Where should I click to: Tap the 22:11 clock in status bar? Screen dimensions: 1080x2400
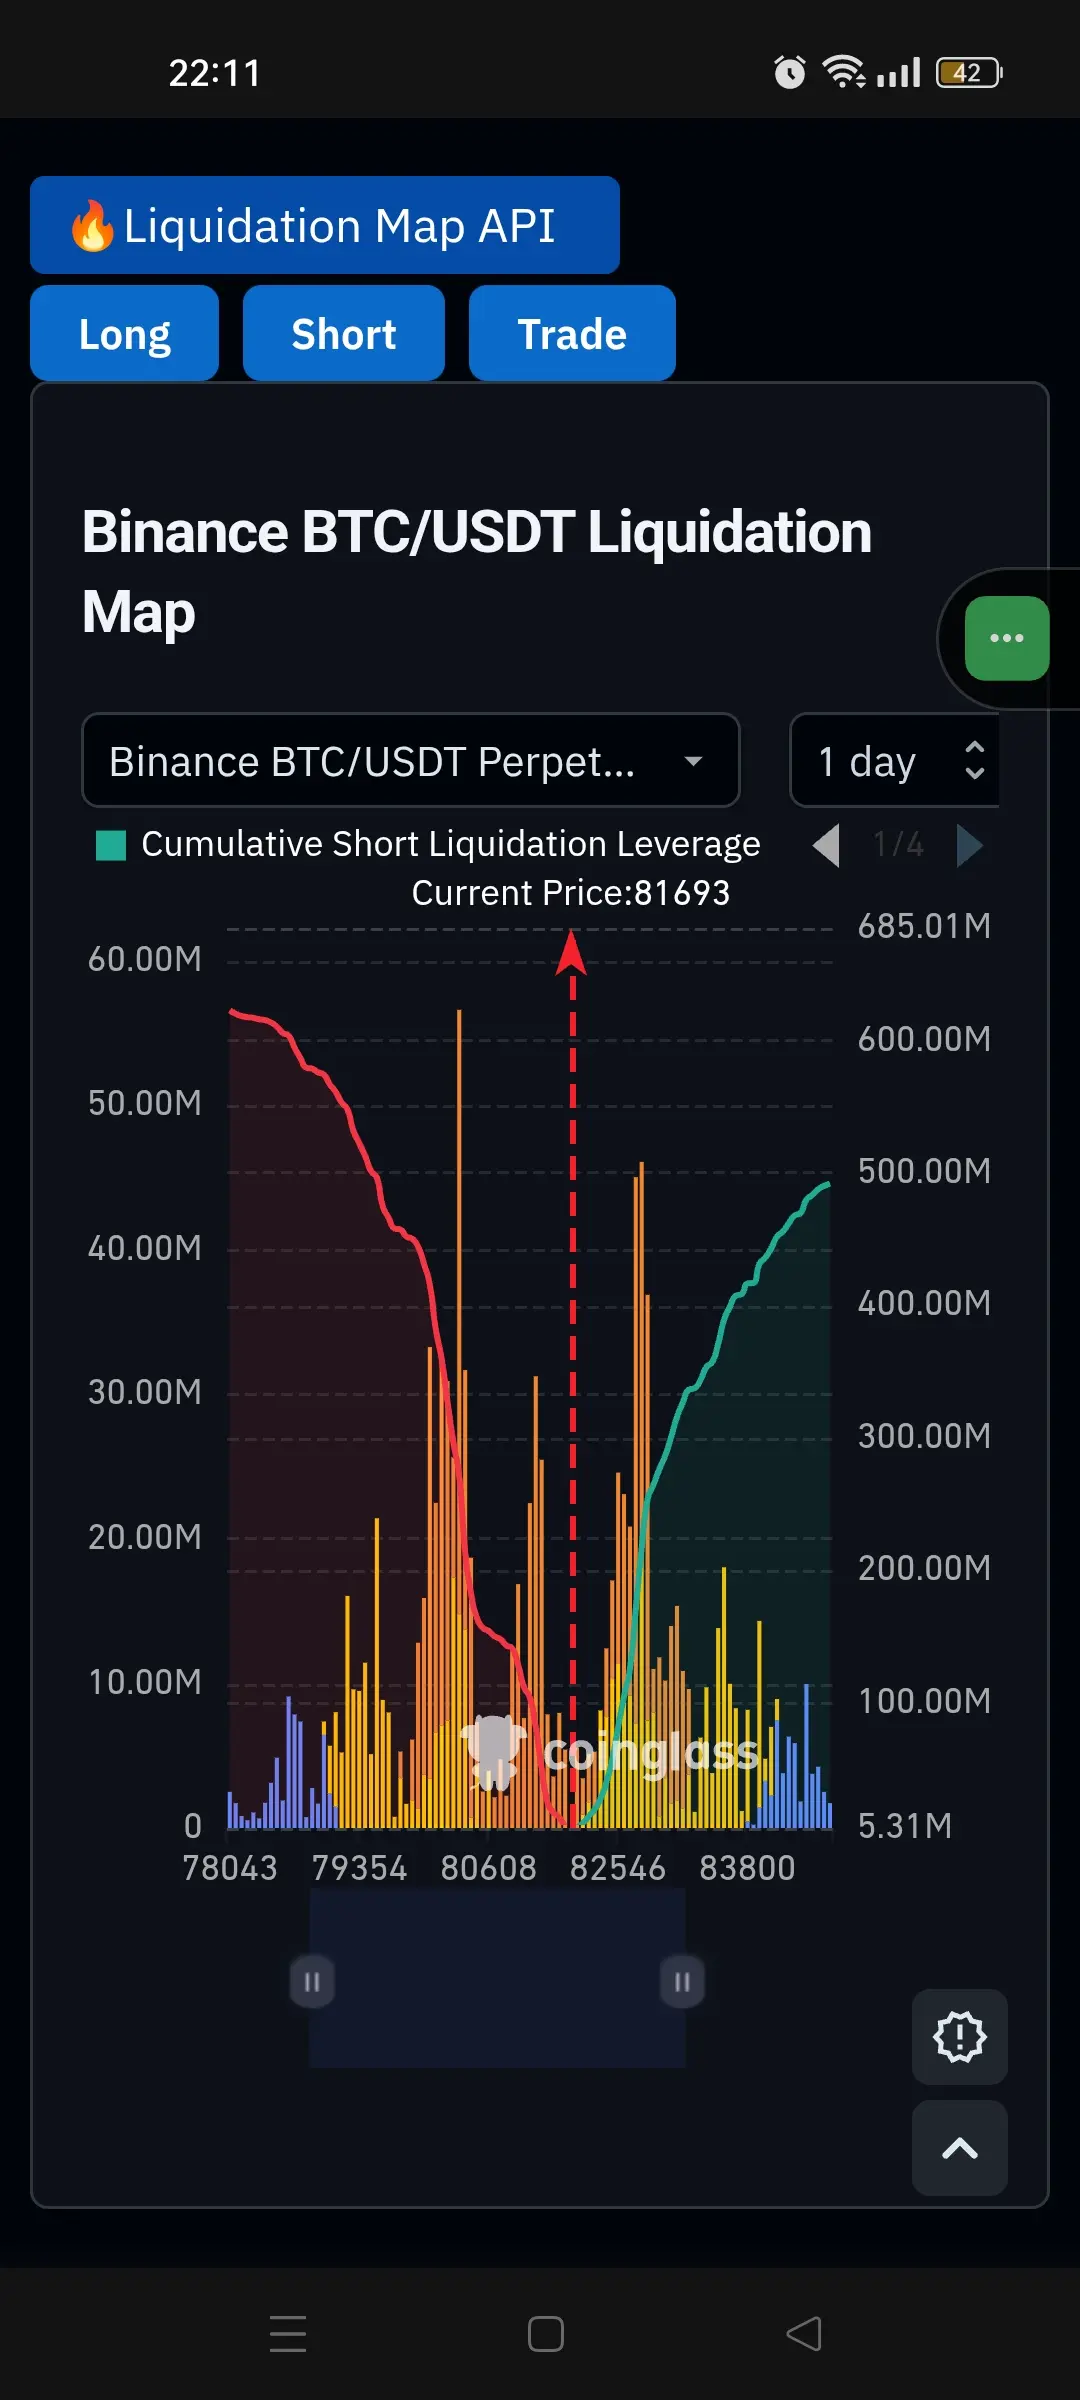tap(215, 73)
